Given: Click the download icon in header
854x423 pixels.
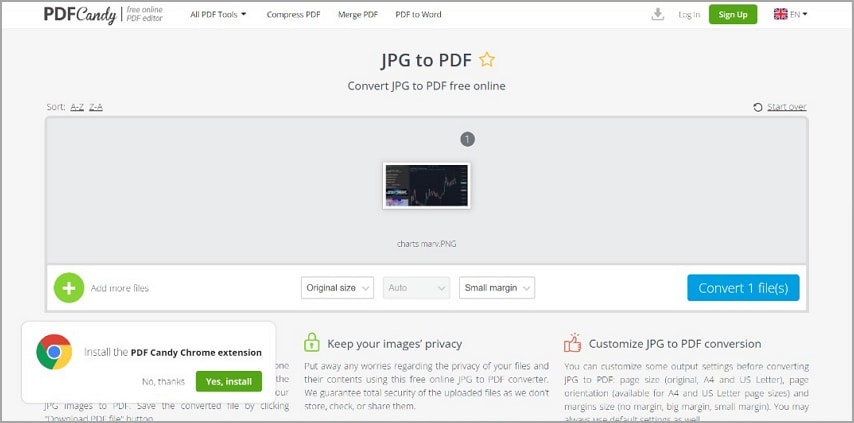Looking at the screenshot, I should pos(658,14).
